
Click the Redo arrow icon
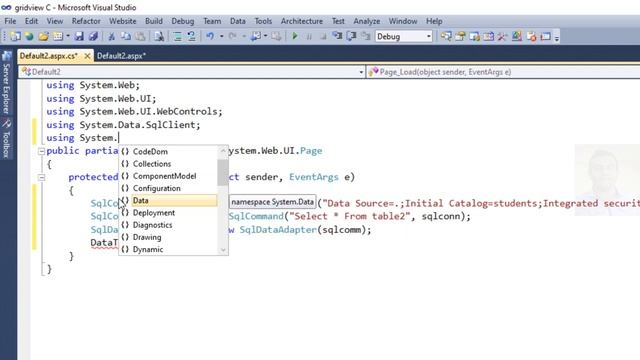[x=233, y=36]
